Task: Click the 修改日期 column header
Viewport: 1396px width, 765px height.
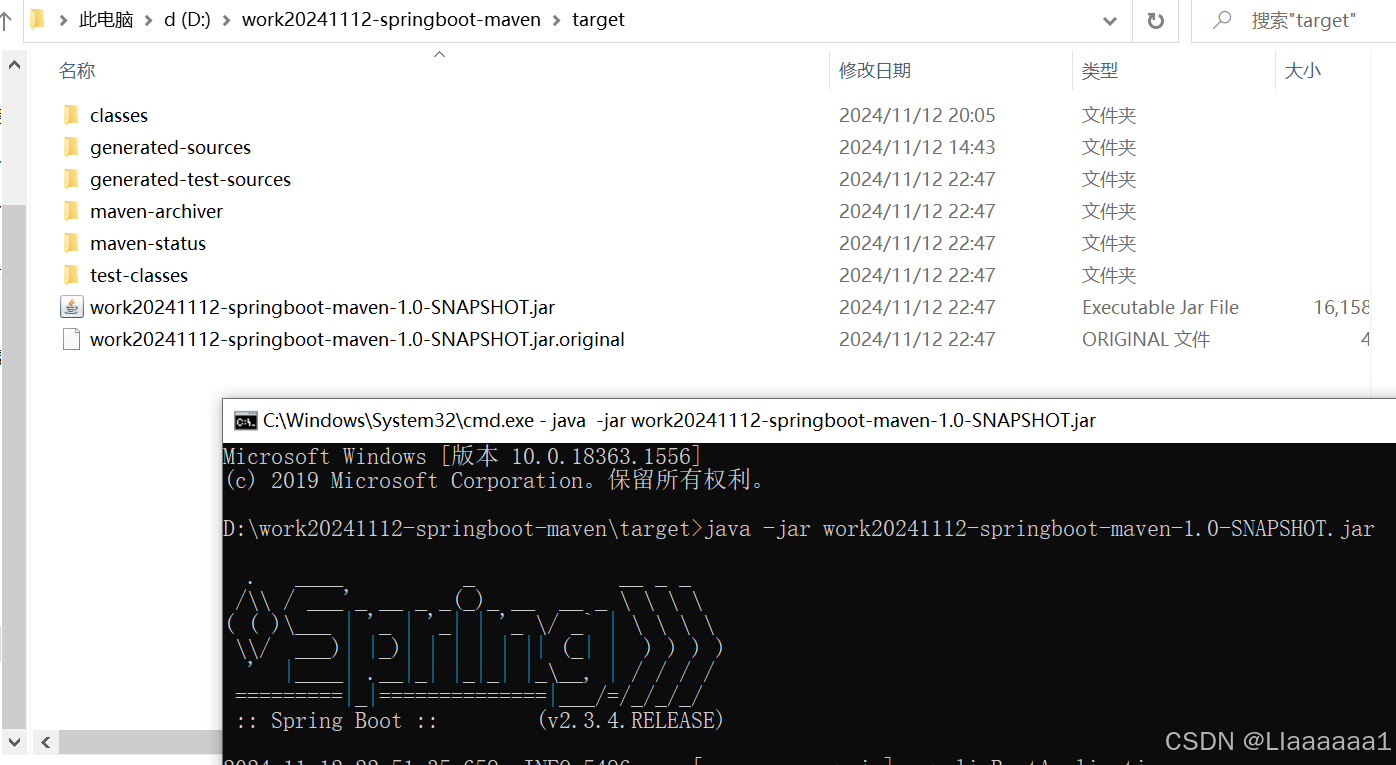Action: pyautogui.click(x=875, y=70)
